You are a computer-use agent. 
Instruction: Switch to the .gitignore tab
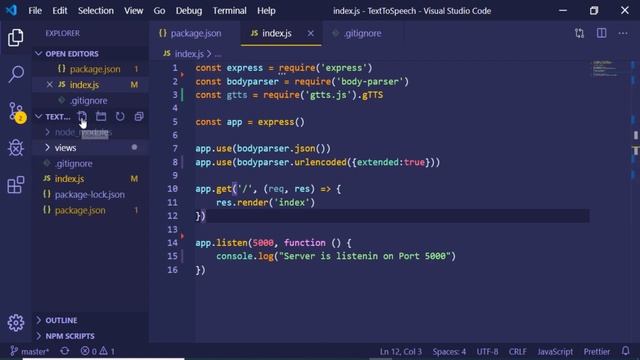tap(362, 33)
